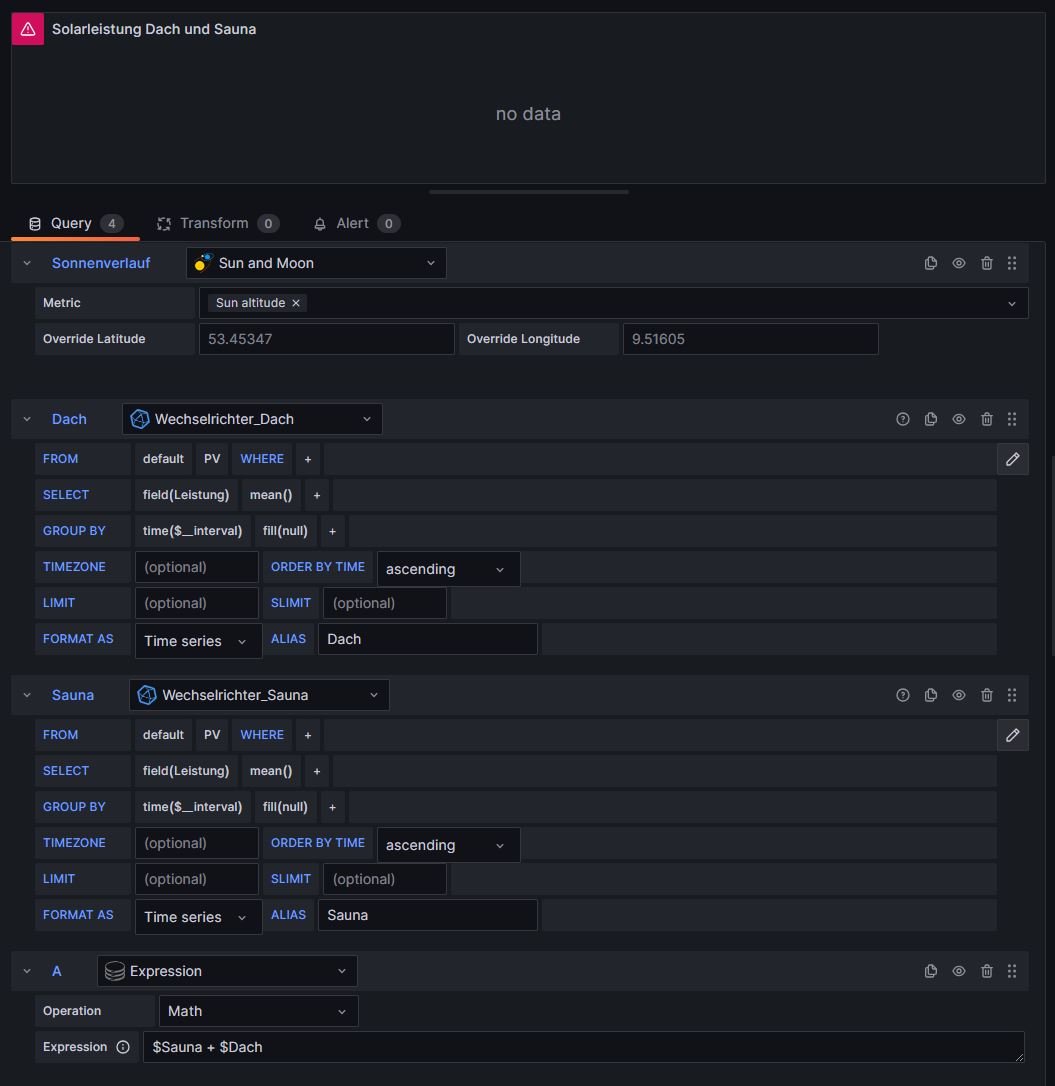Image resolution: width=1055 pixels, height=1086 pixels.
Task: Click info icon next to Expression label
Action: [x=123, y=1047]
